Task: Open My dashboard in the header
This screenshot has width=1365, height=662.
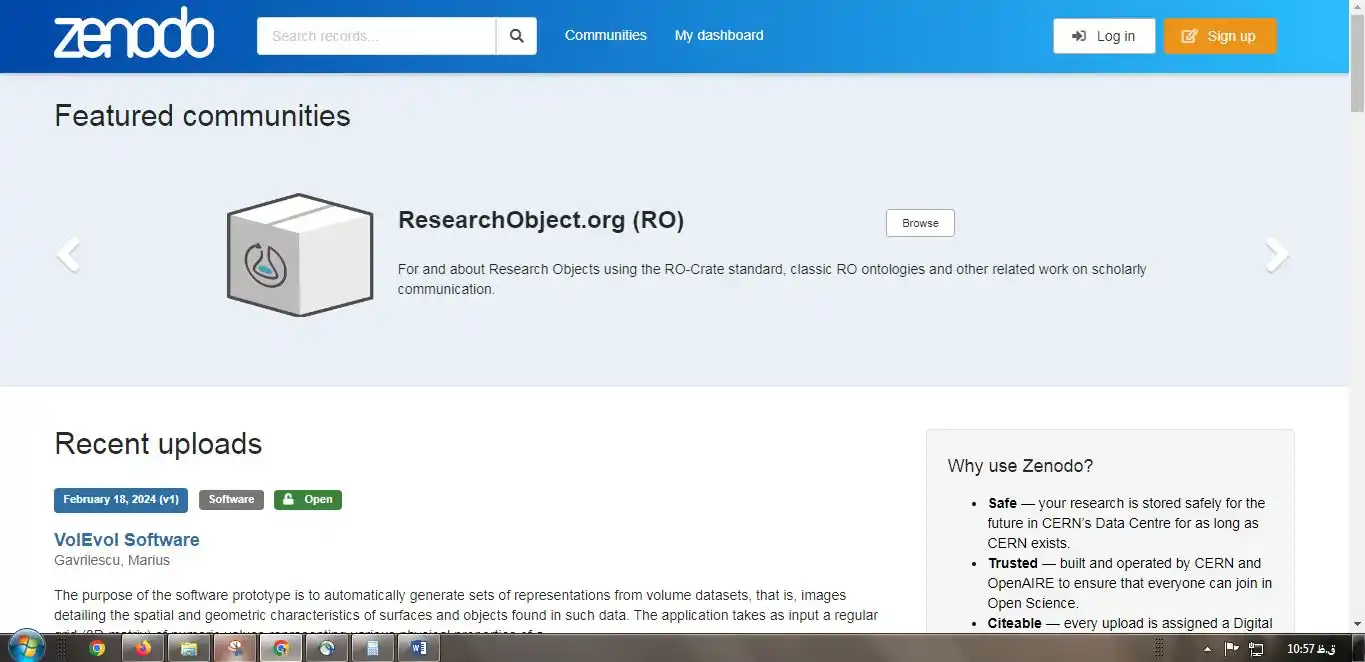Action: (x=719, y=35)
